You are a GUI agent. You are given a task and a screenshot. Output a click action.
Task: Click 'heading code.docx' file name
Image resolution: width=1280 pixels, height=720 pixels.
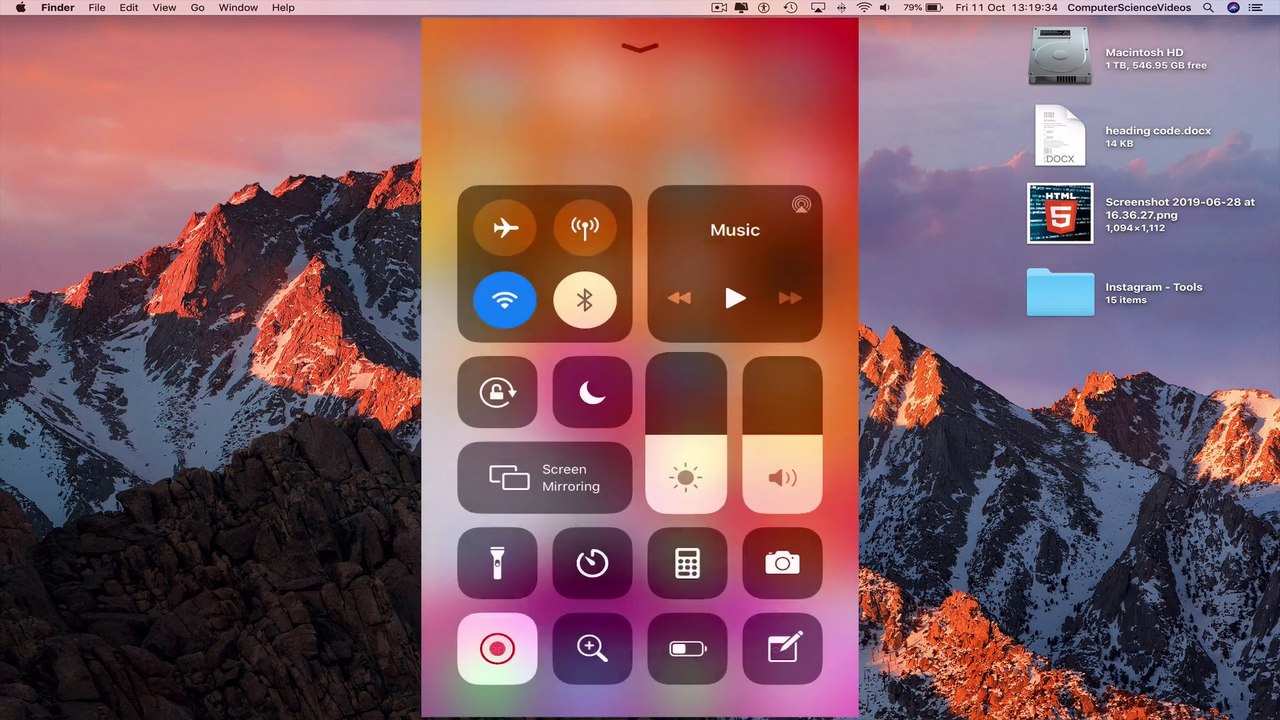pyautogui.click(x=1158, y=130)
